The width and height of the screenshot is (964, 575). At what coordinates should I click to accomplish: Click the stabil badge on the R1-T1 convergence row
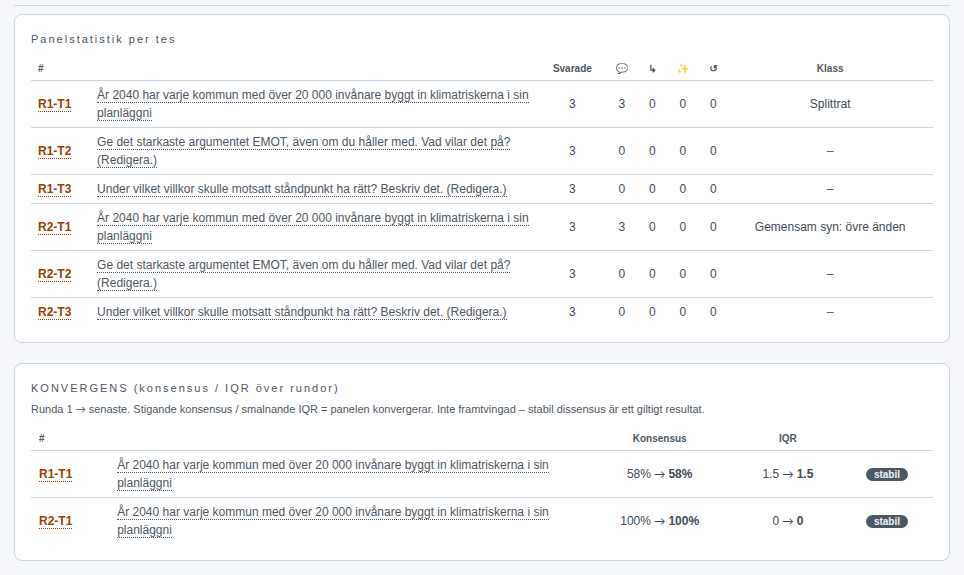pos(887,474)
